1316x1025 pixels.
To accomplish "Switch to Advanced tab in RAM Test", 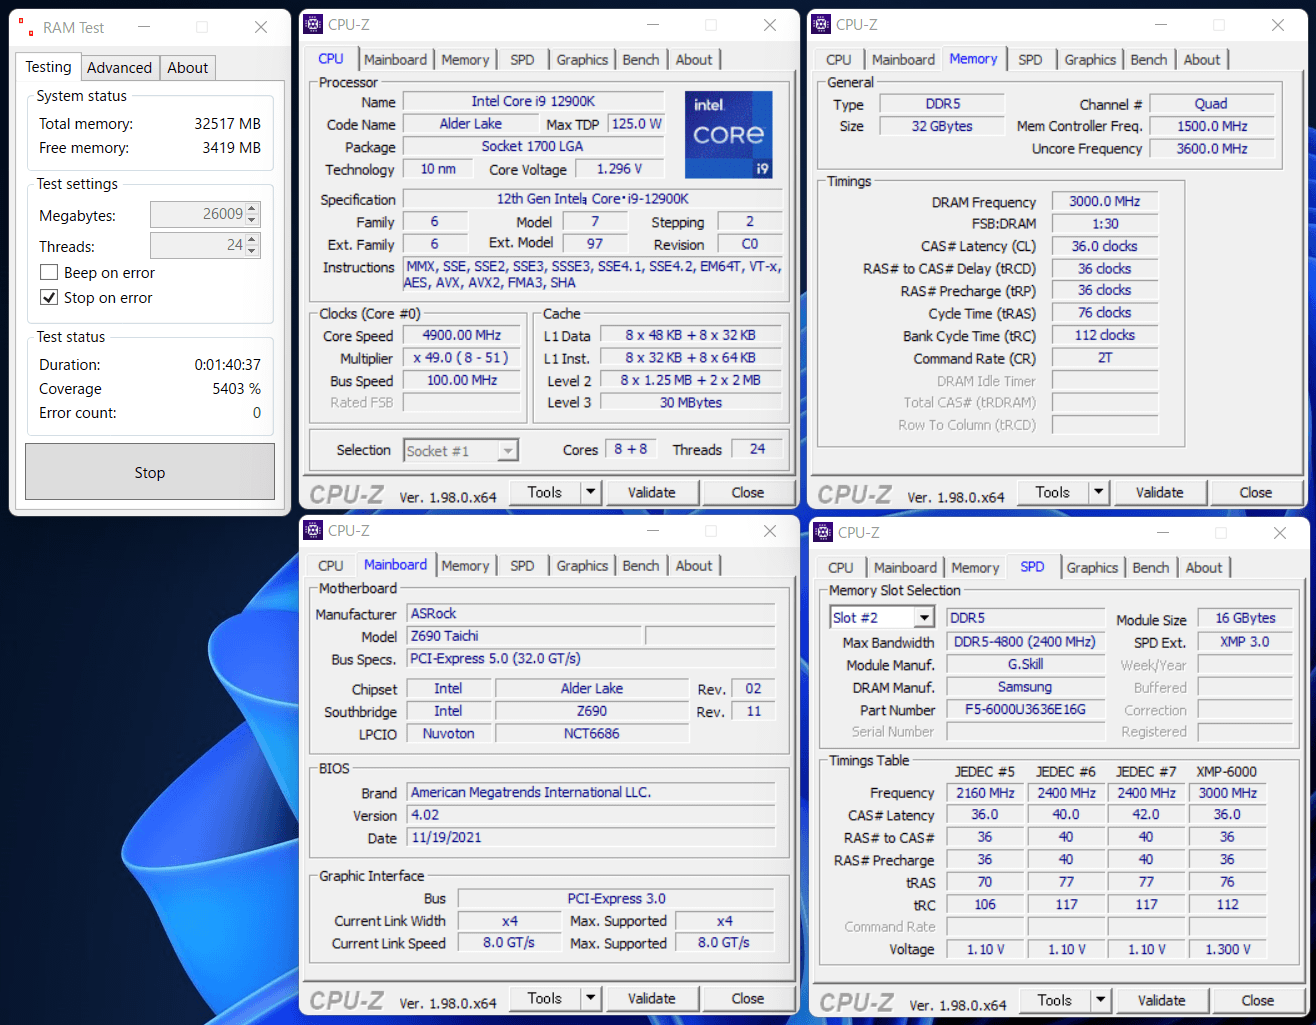I will (x=119, y=68).
